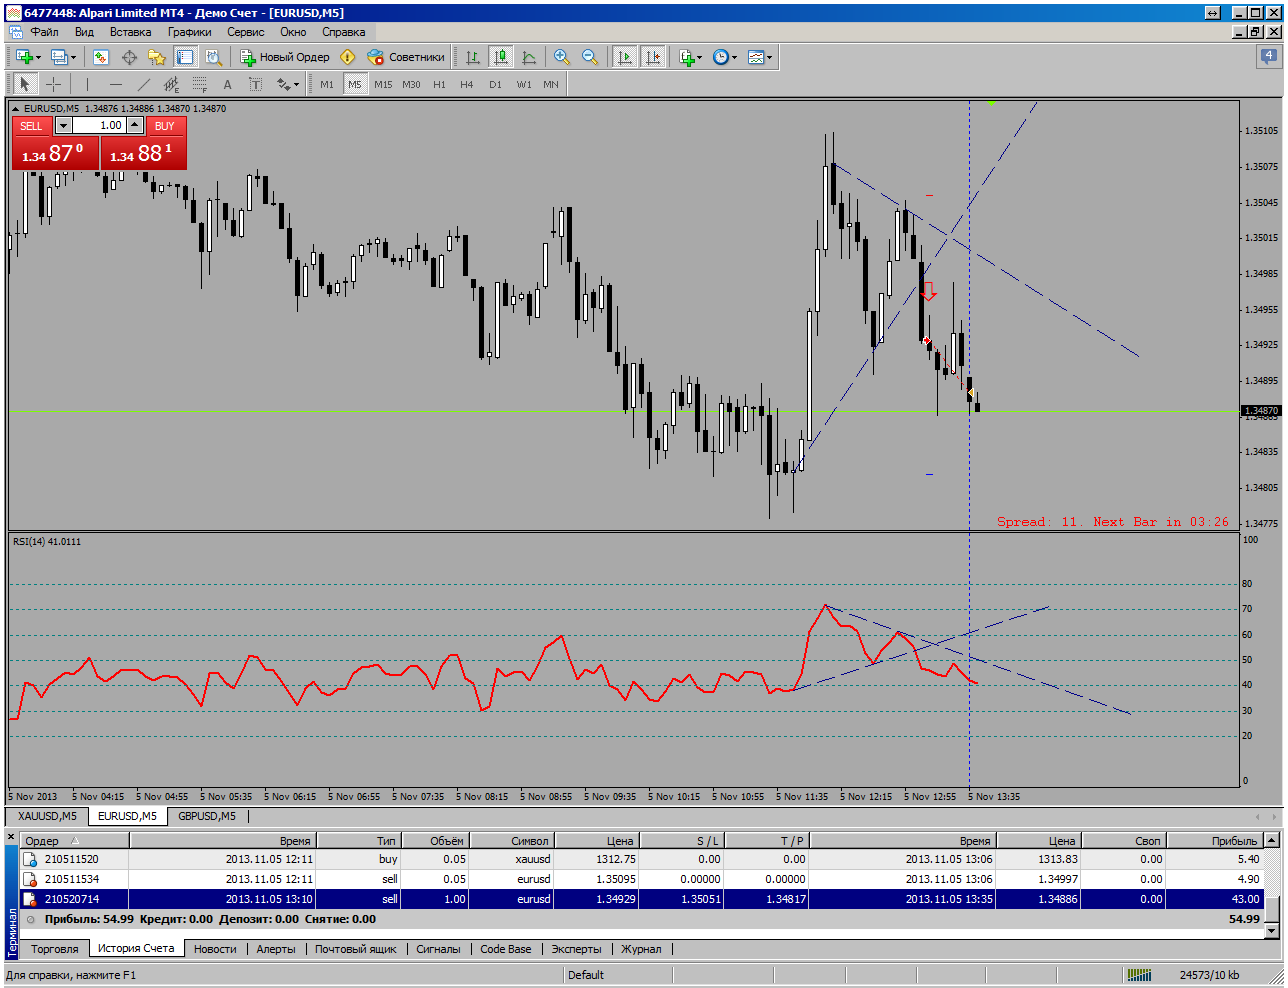This screenshot has height=988, width=1288.
Task: Collapse the one-click trading panel triangle
Action: tap(16, 108)
